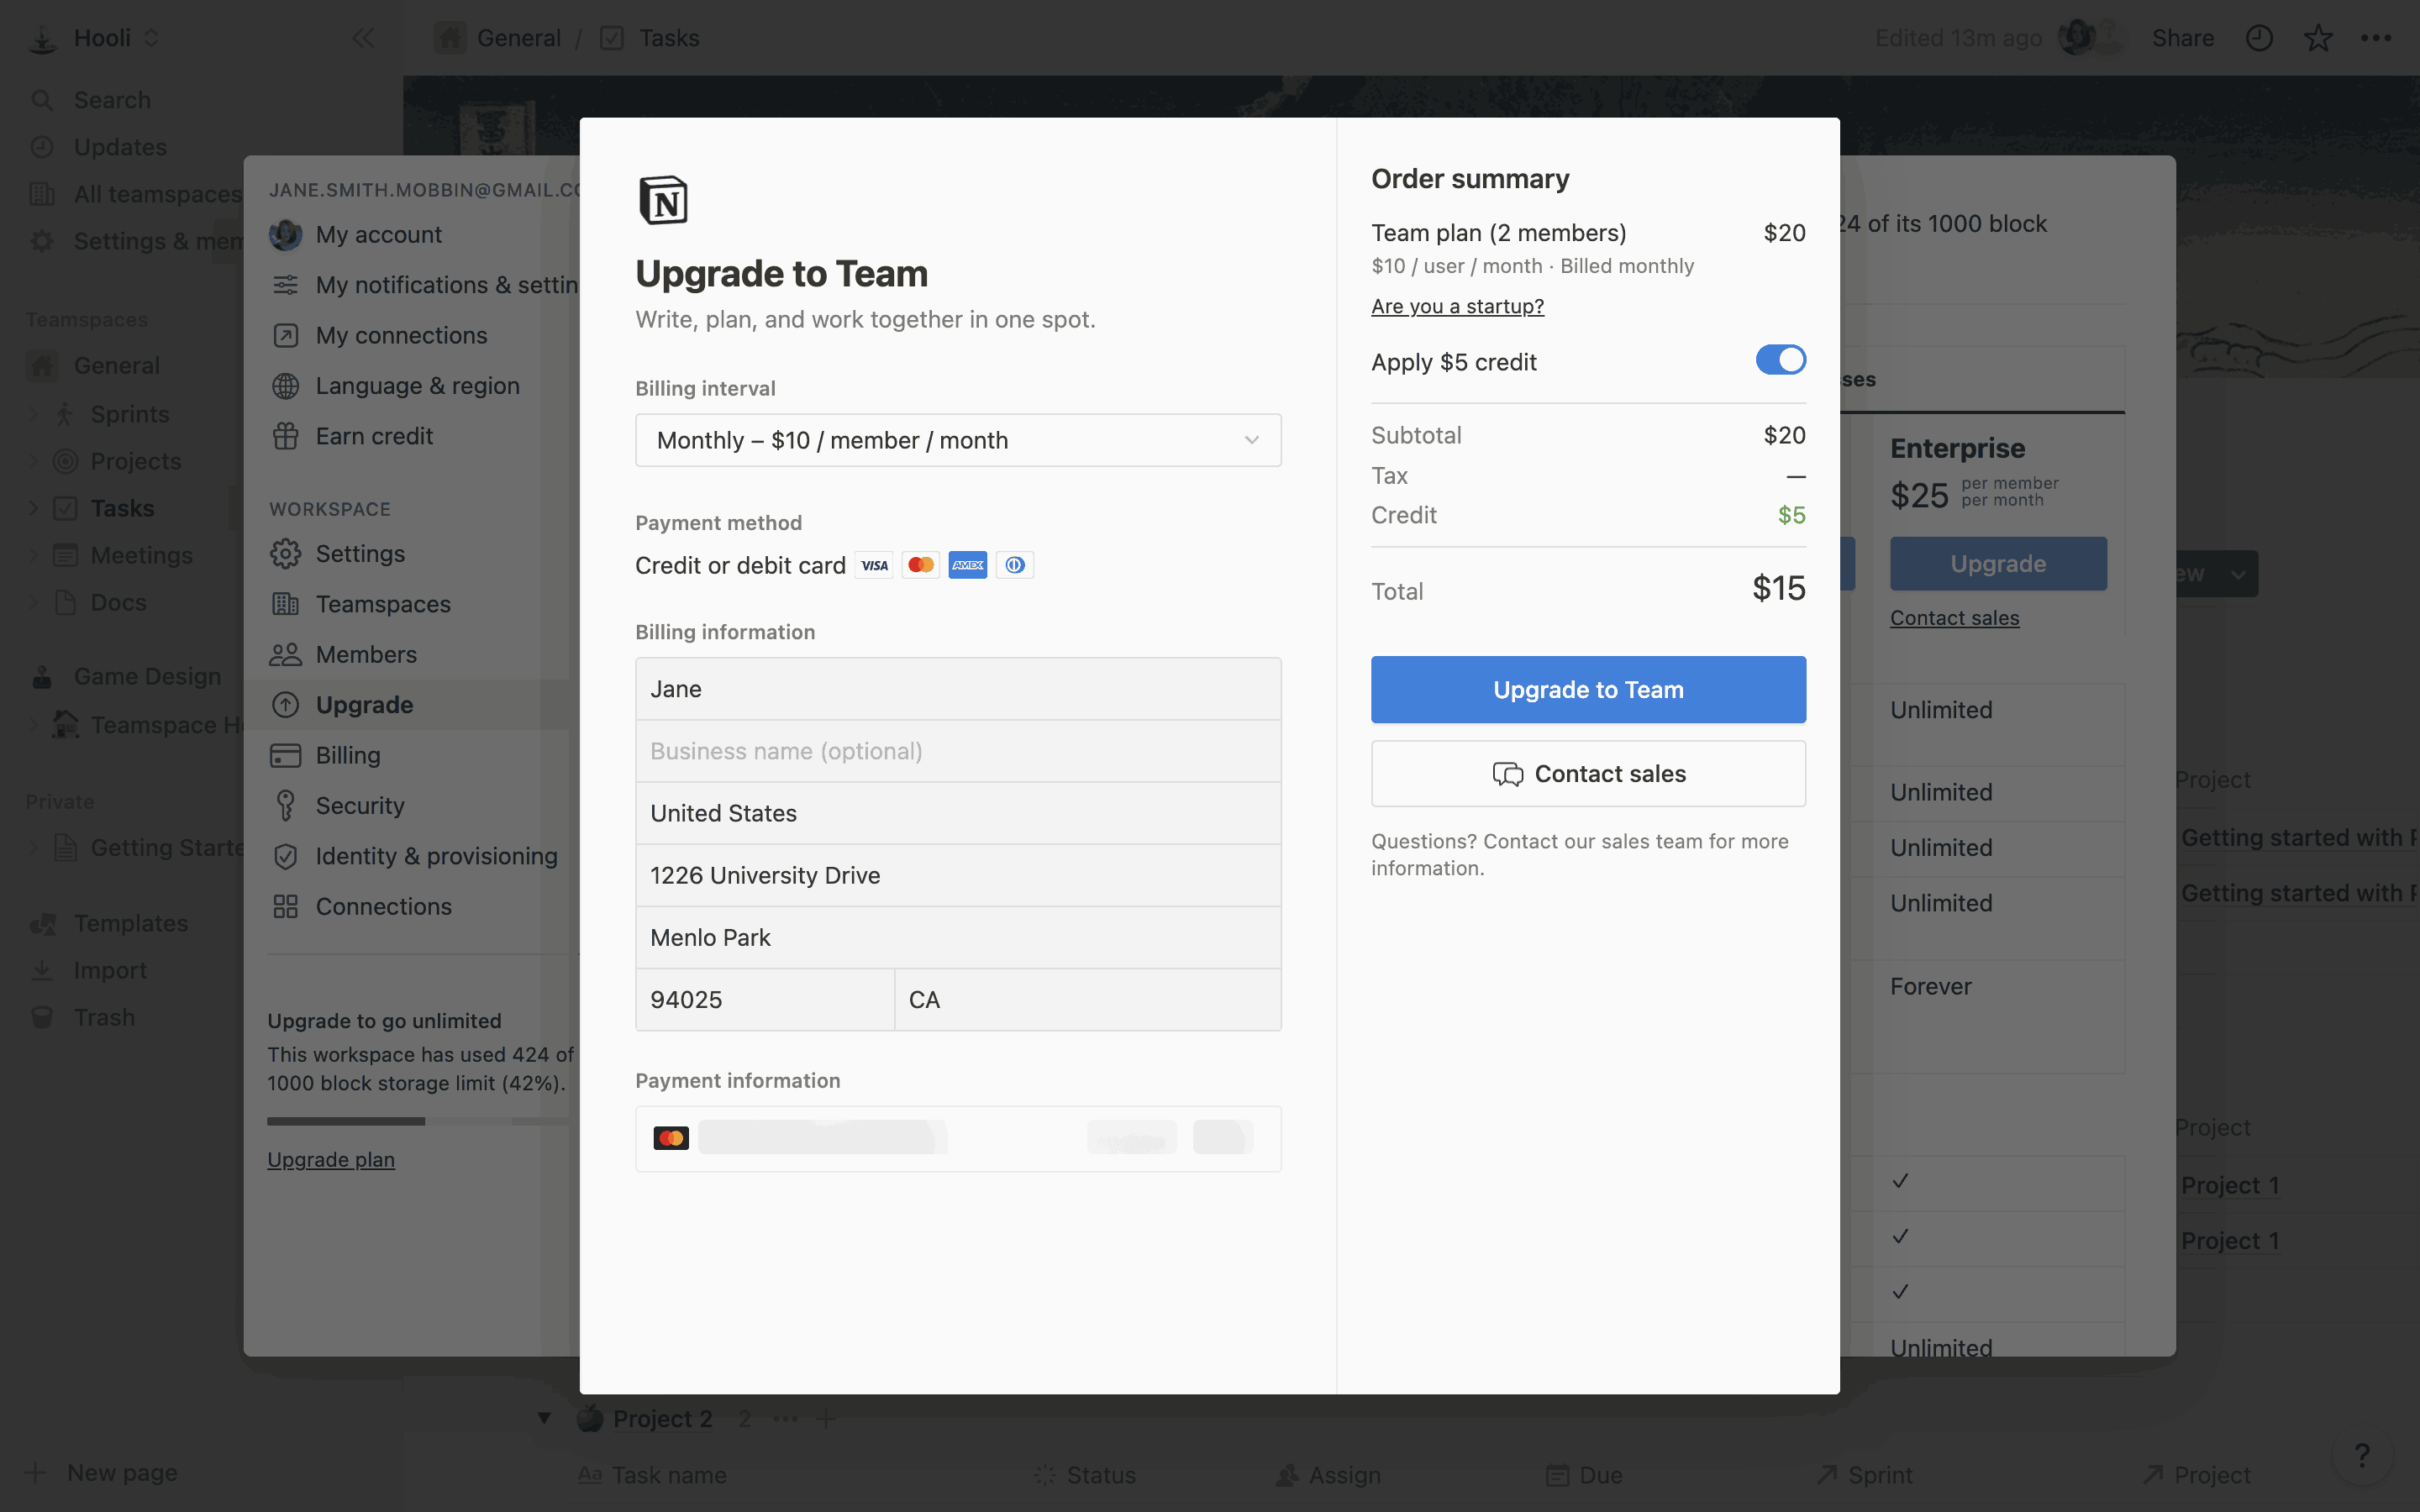The width and height of the screenshot is (2420, 1512).
Task: Click the Identity & provisioning shield icon
Action: coord(285,856)
